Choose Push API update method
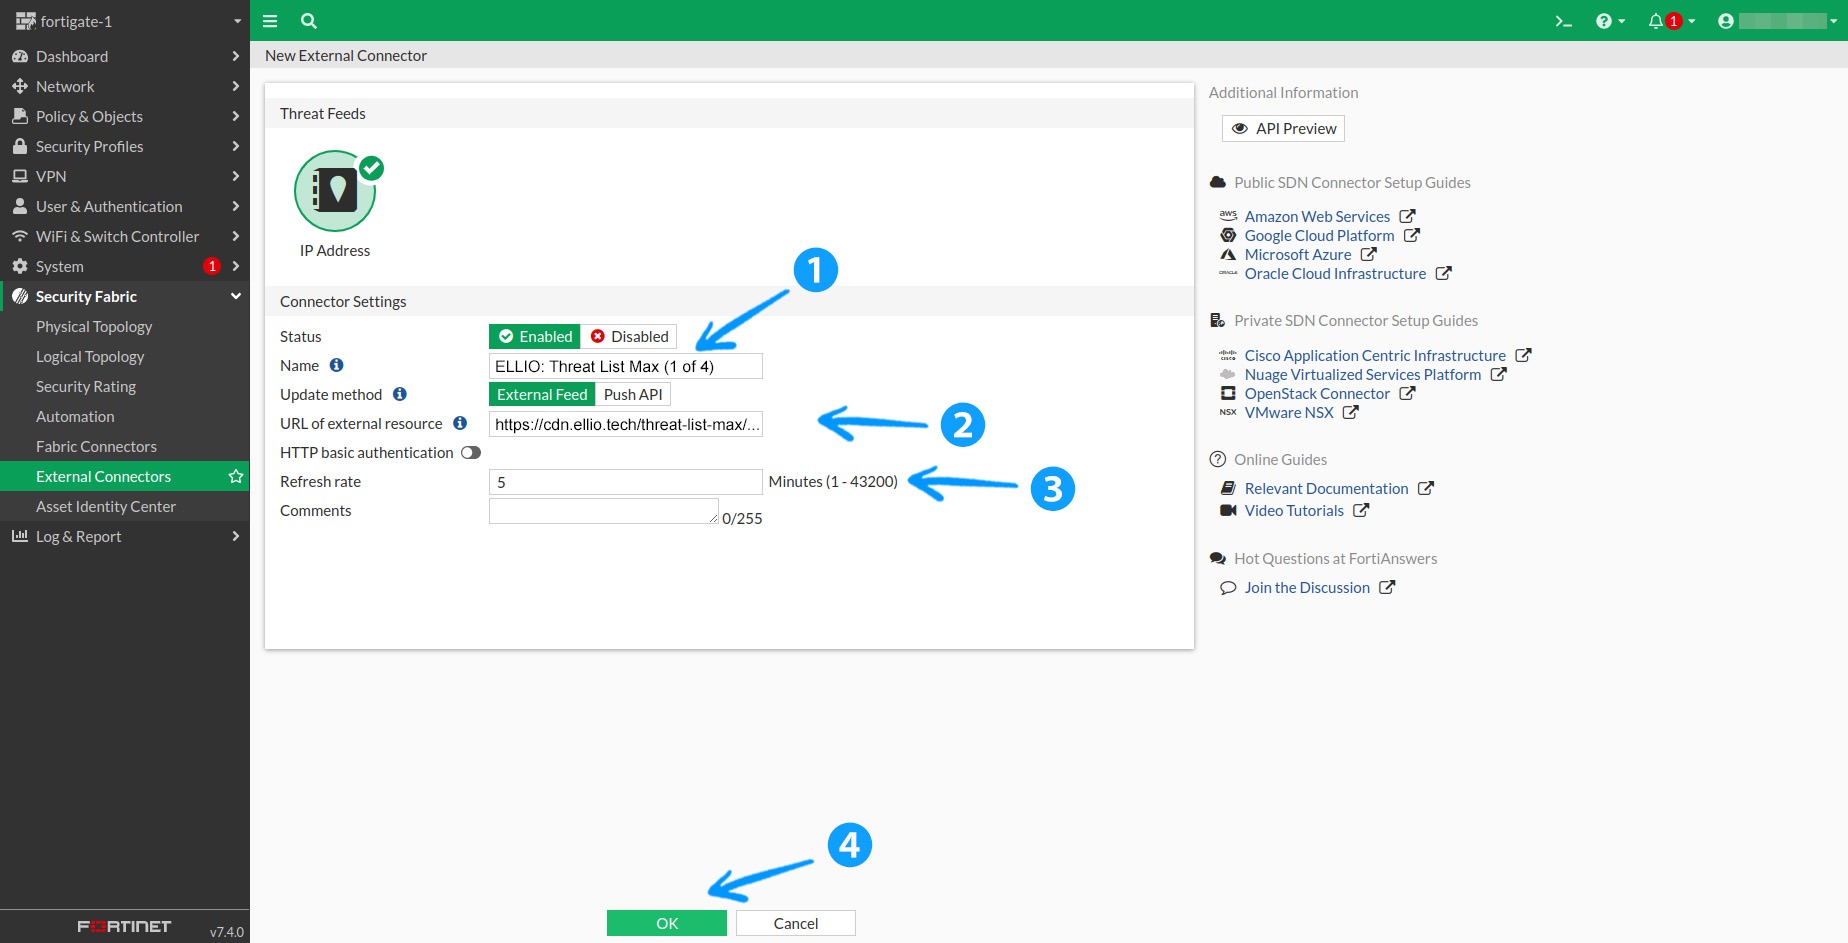The image size is (1848, 943). [x=632, y=395]
